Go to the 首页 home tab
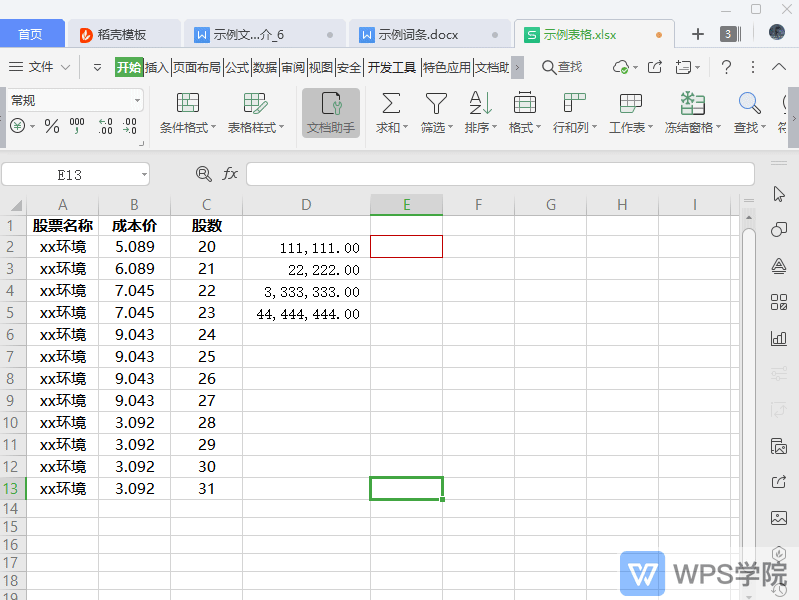The width and height of the screenshot is (799, 600). [x=31, y=34]
